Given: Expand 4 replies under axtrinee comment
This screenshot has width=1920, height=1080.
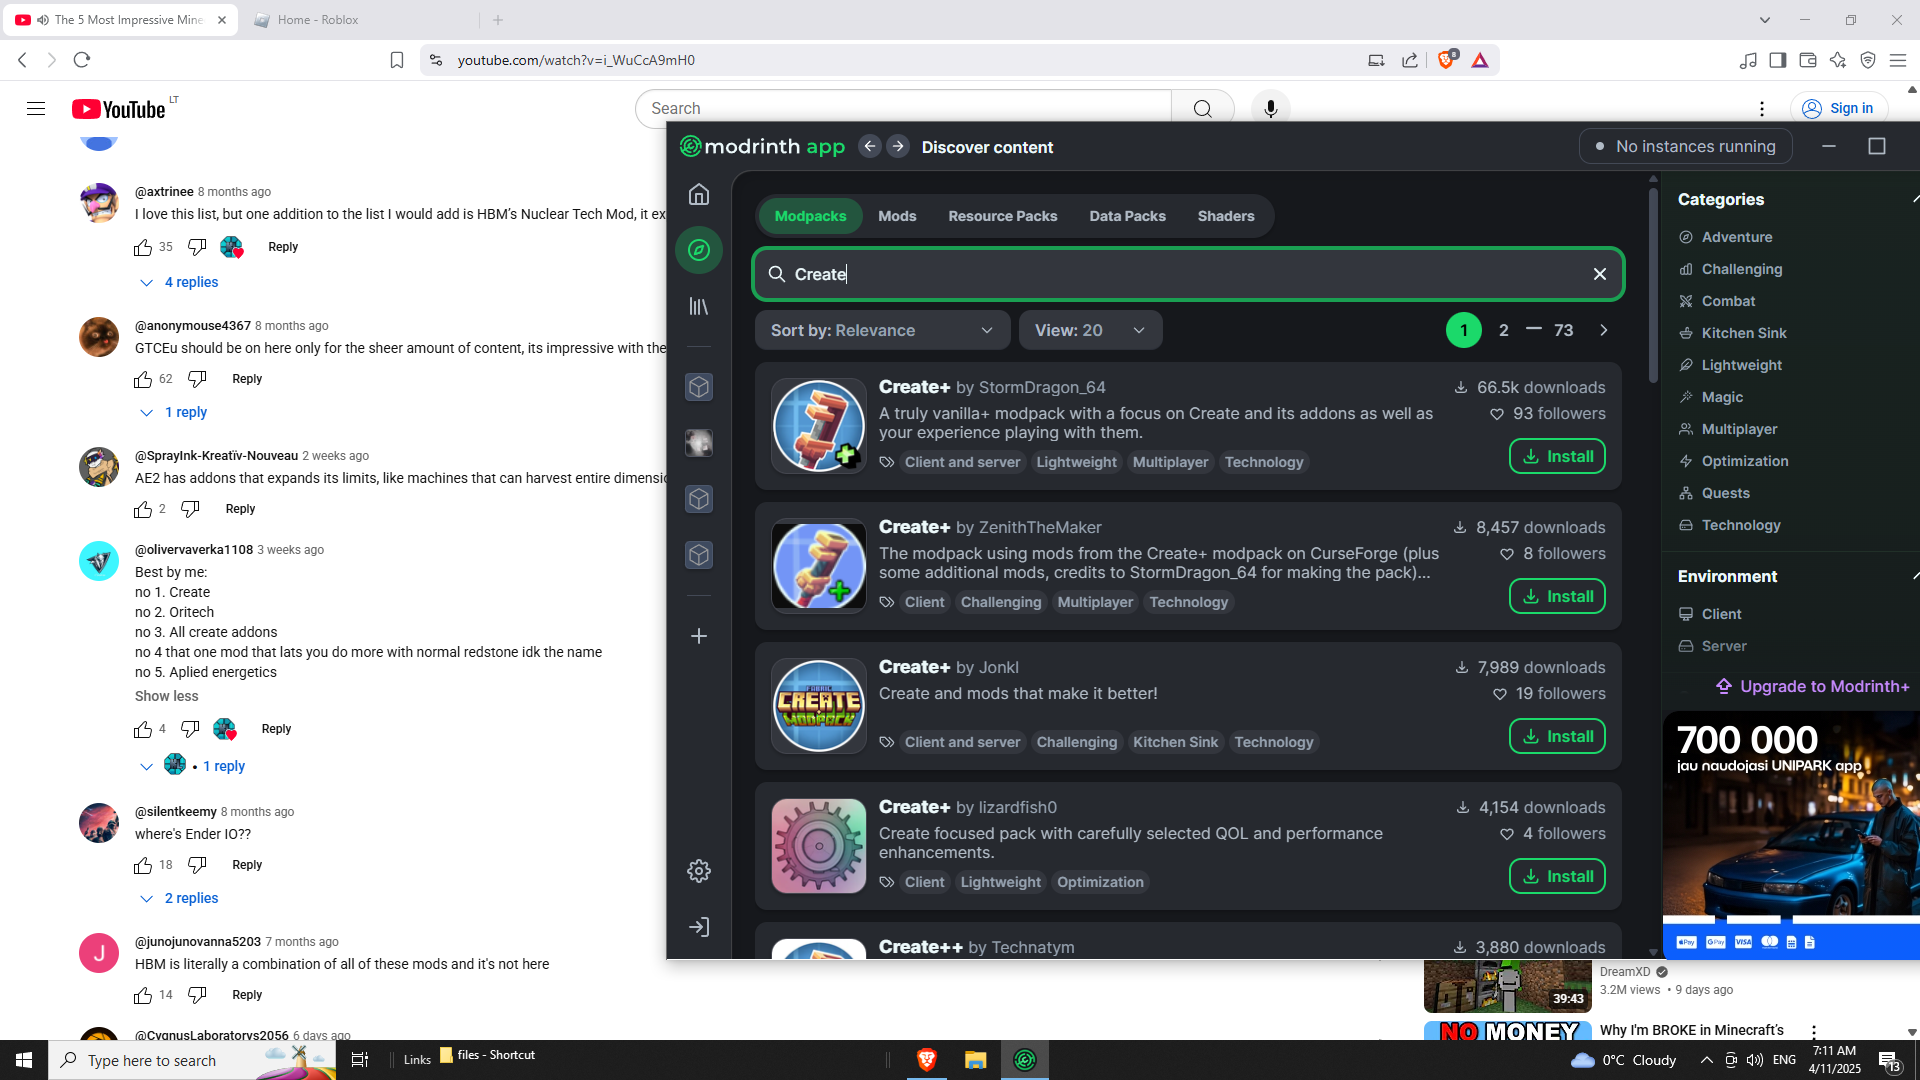Looking at the screenshot, I should click(x=190, y=282).
